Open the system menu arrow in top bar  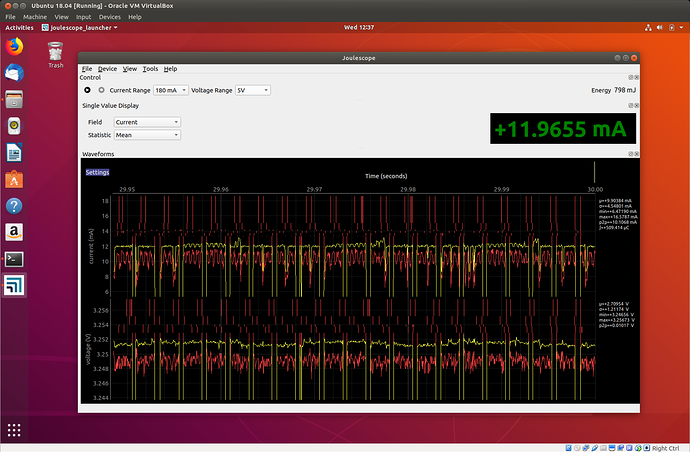(x=681, y=27)
